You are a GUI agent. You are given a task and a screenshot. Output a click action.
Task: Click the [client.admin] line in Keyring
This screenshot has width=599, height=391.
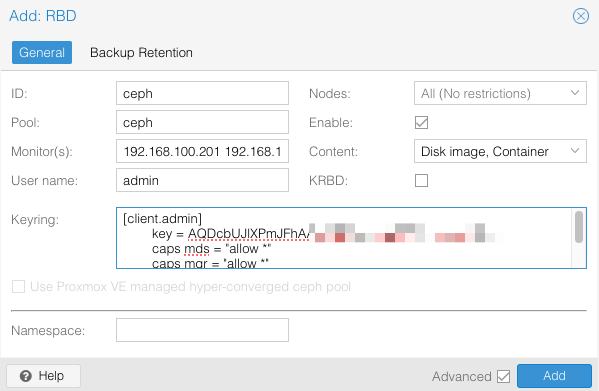(162, 219)
